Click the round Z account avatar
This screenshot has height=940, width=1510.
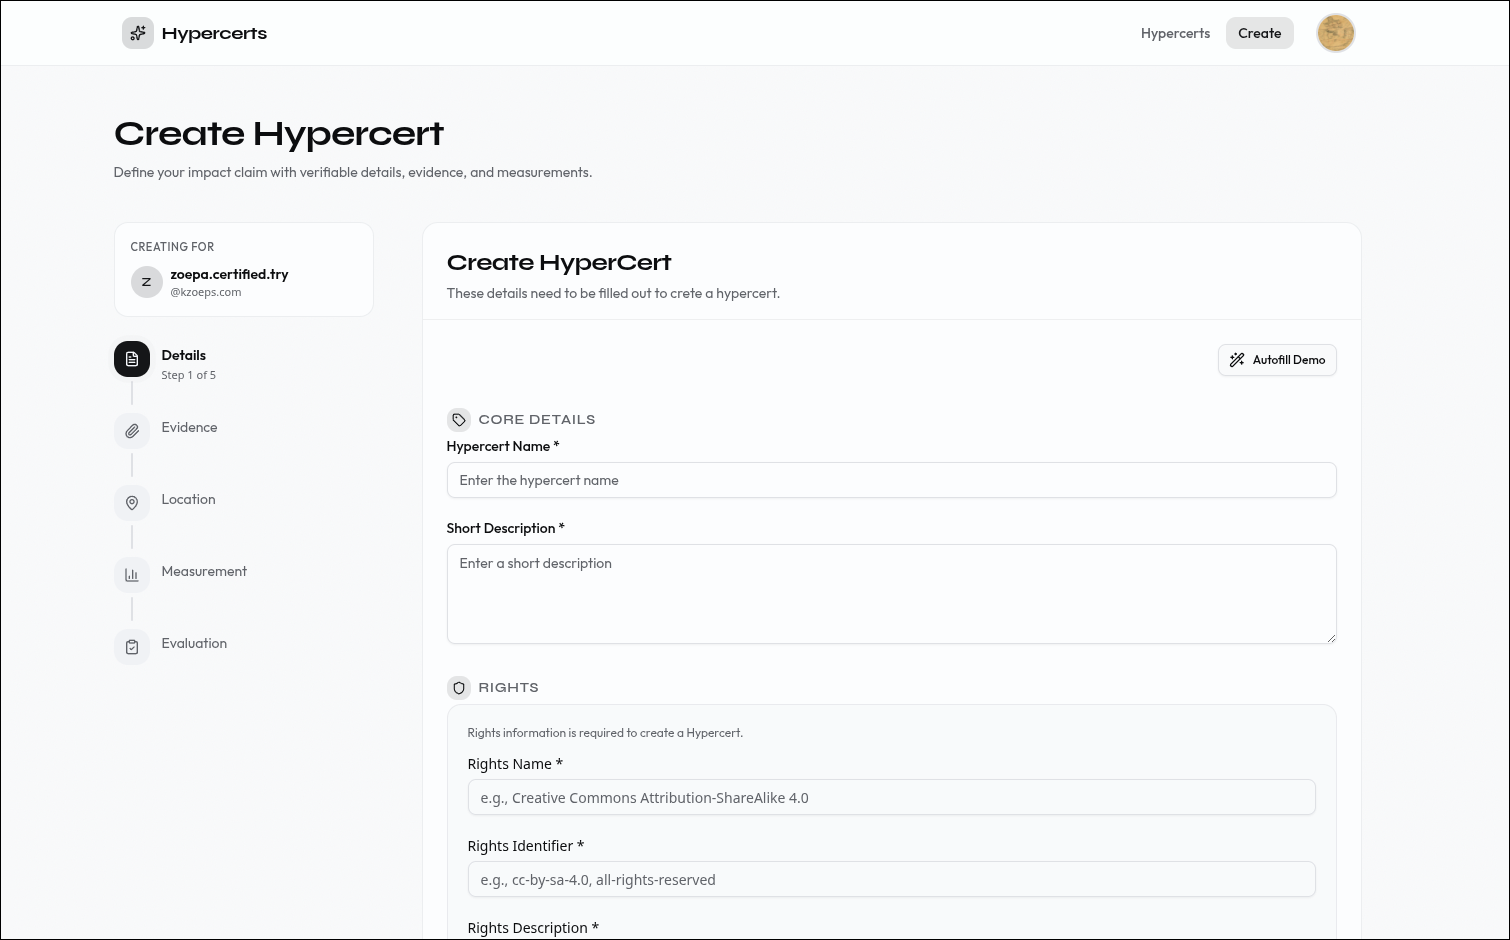tap(147, 282)
